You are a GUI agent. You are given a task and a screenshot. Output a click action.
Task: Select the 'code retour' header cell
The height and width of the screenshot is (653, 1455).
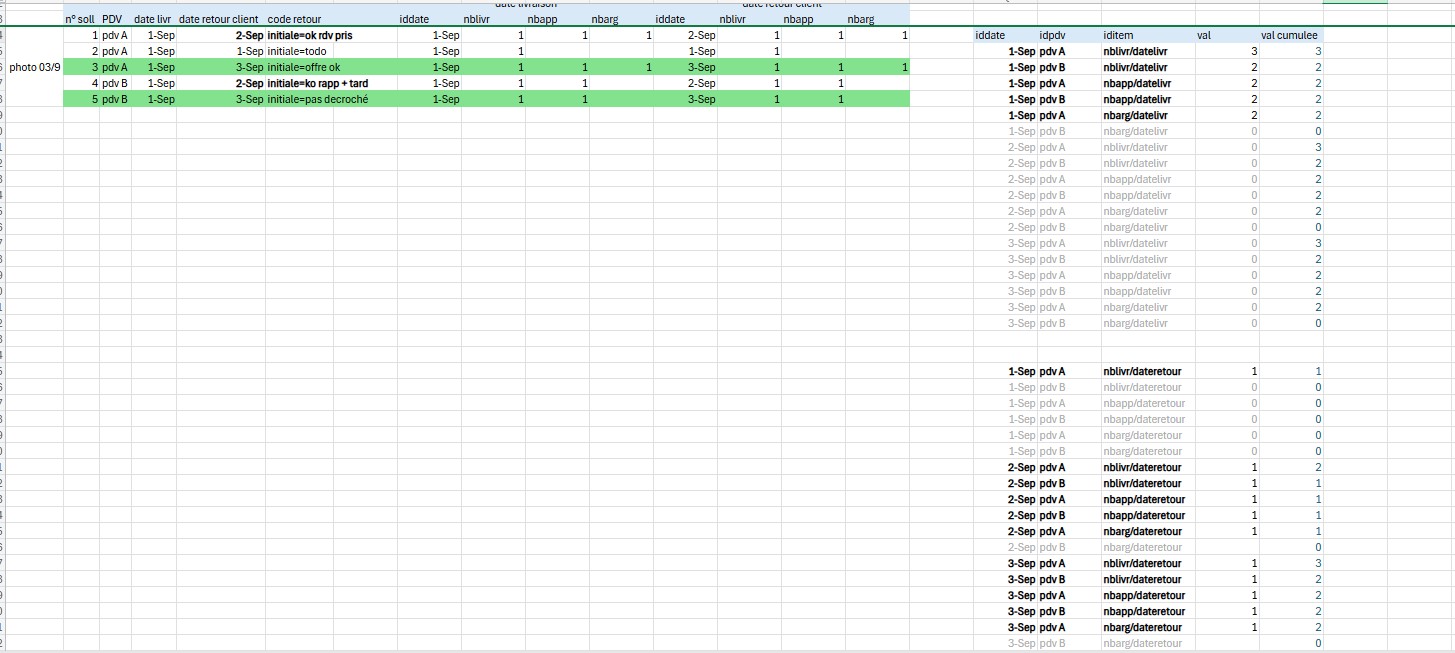(x=295, y=19)
